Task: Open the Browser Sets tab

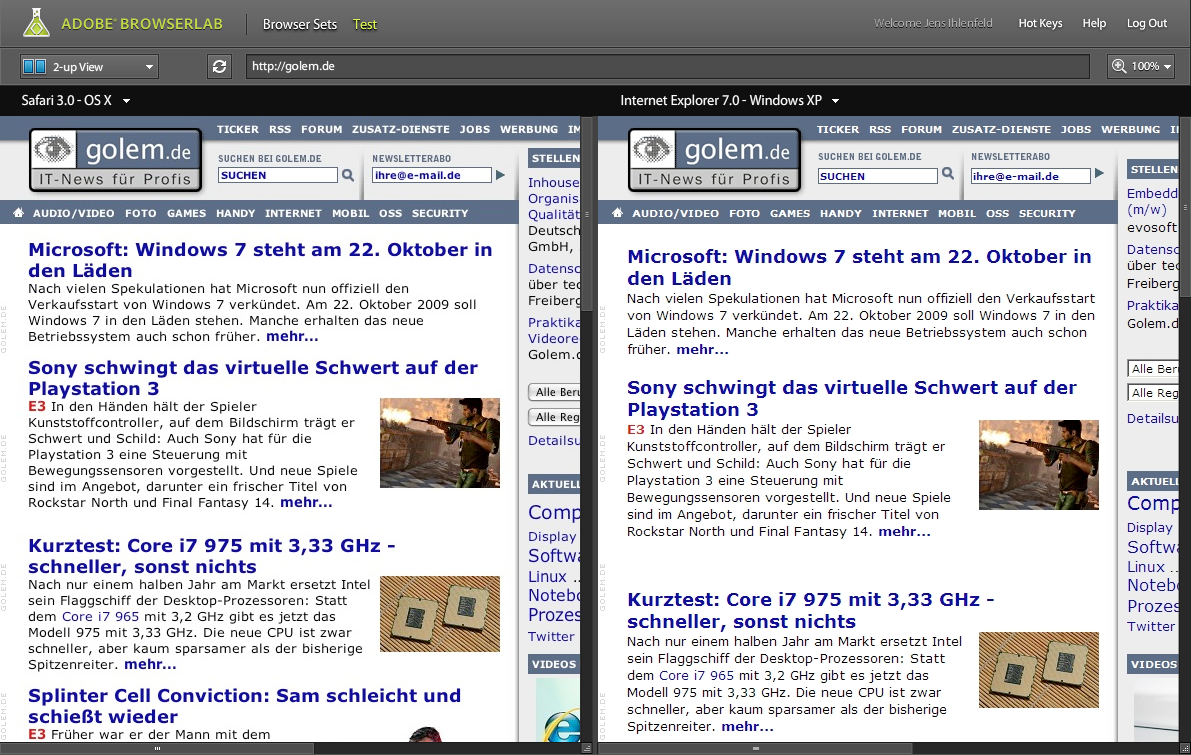Action: [x=299, y=24]
